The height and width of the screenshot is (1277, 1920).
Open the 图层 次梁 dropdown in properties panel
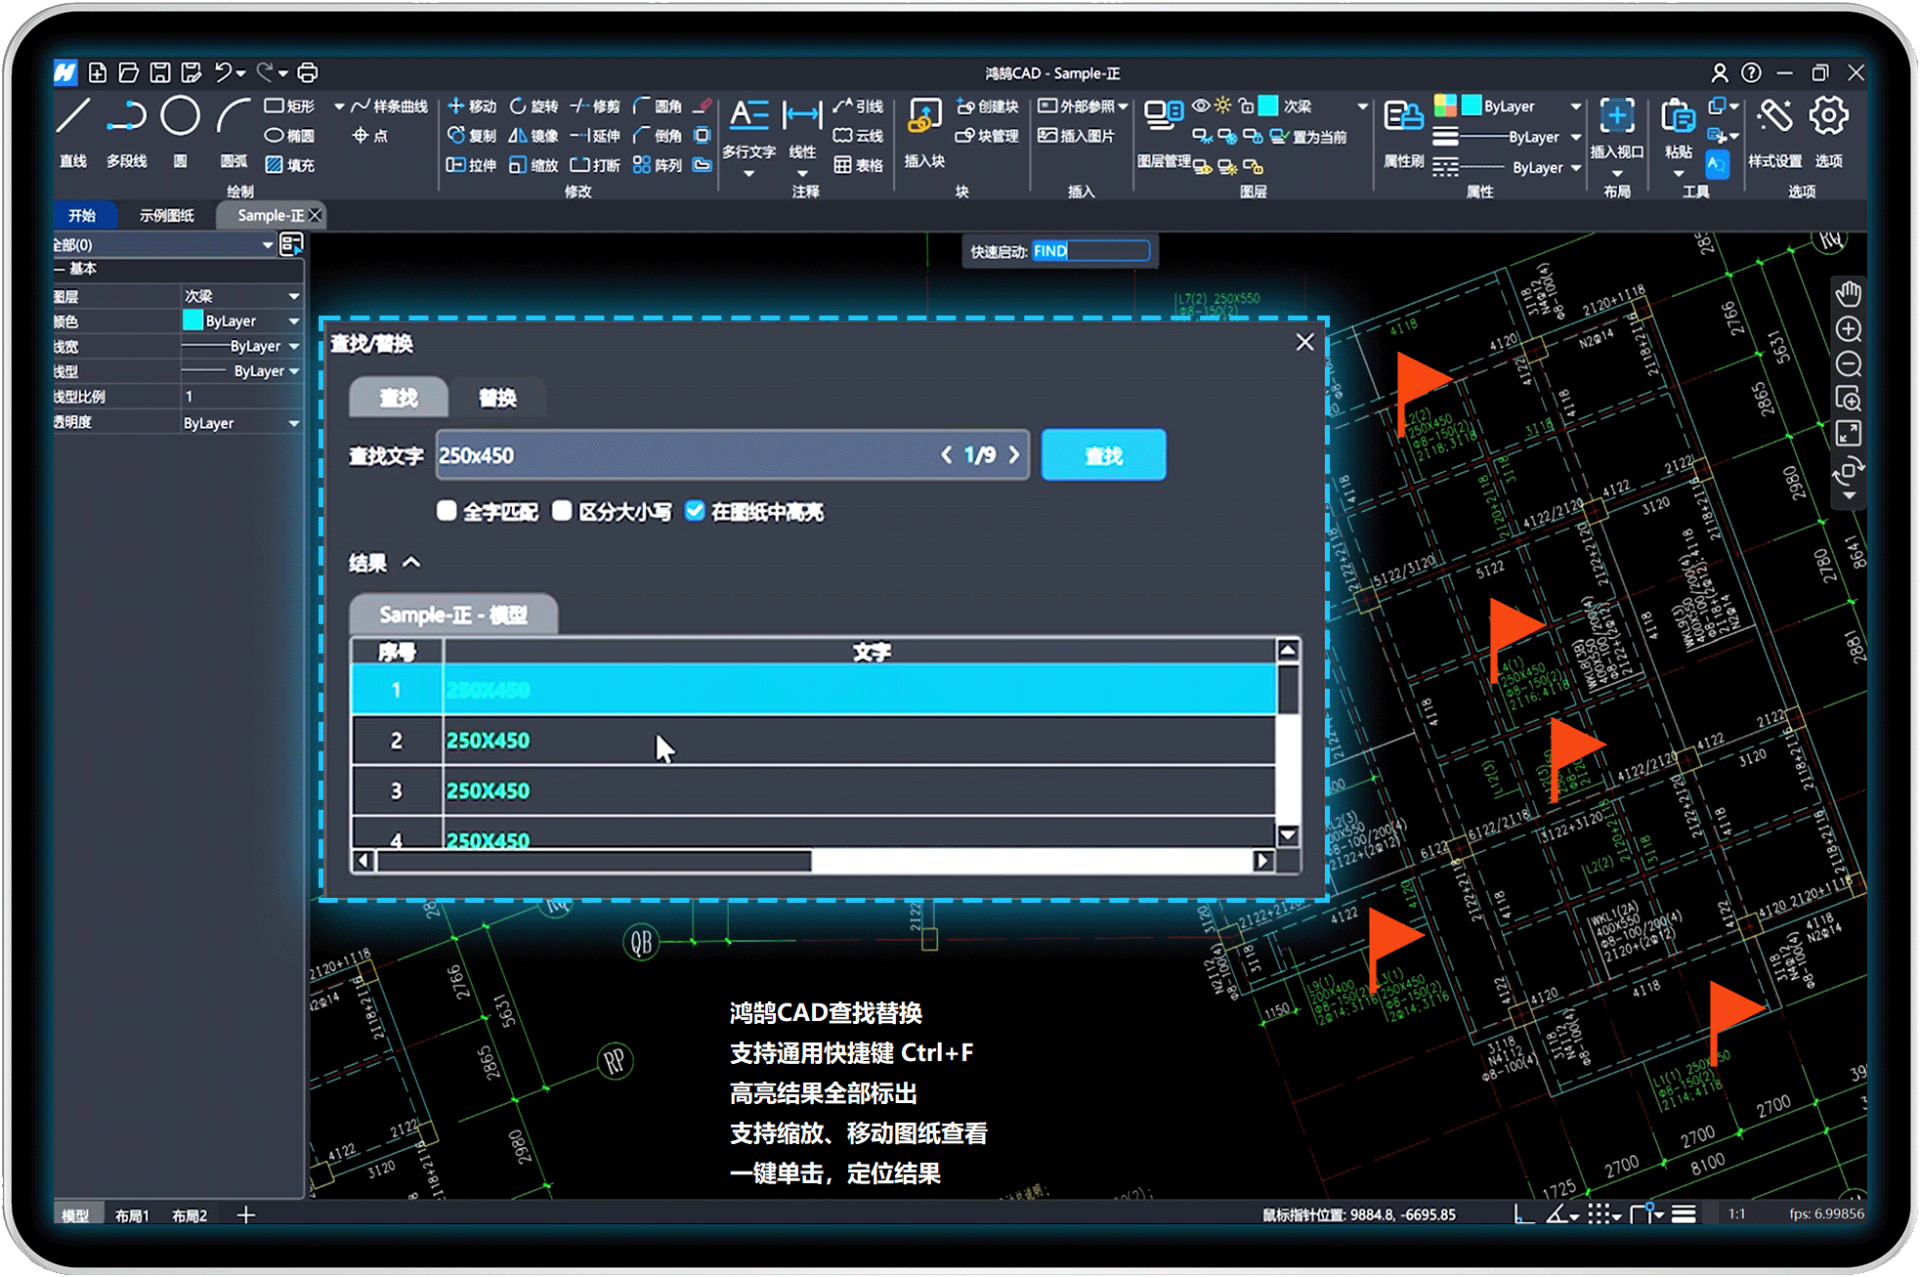[241, 296]
